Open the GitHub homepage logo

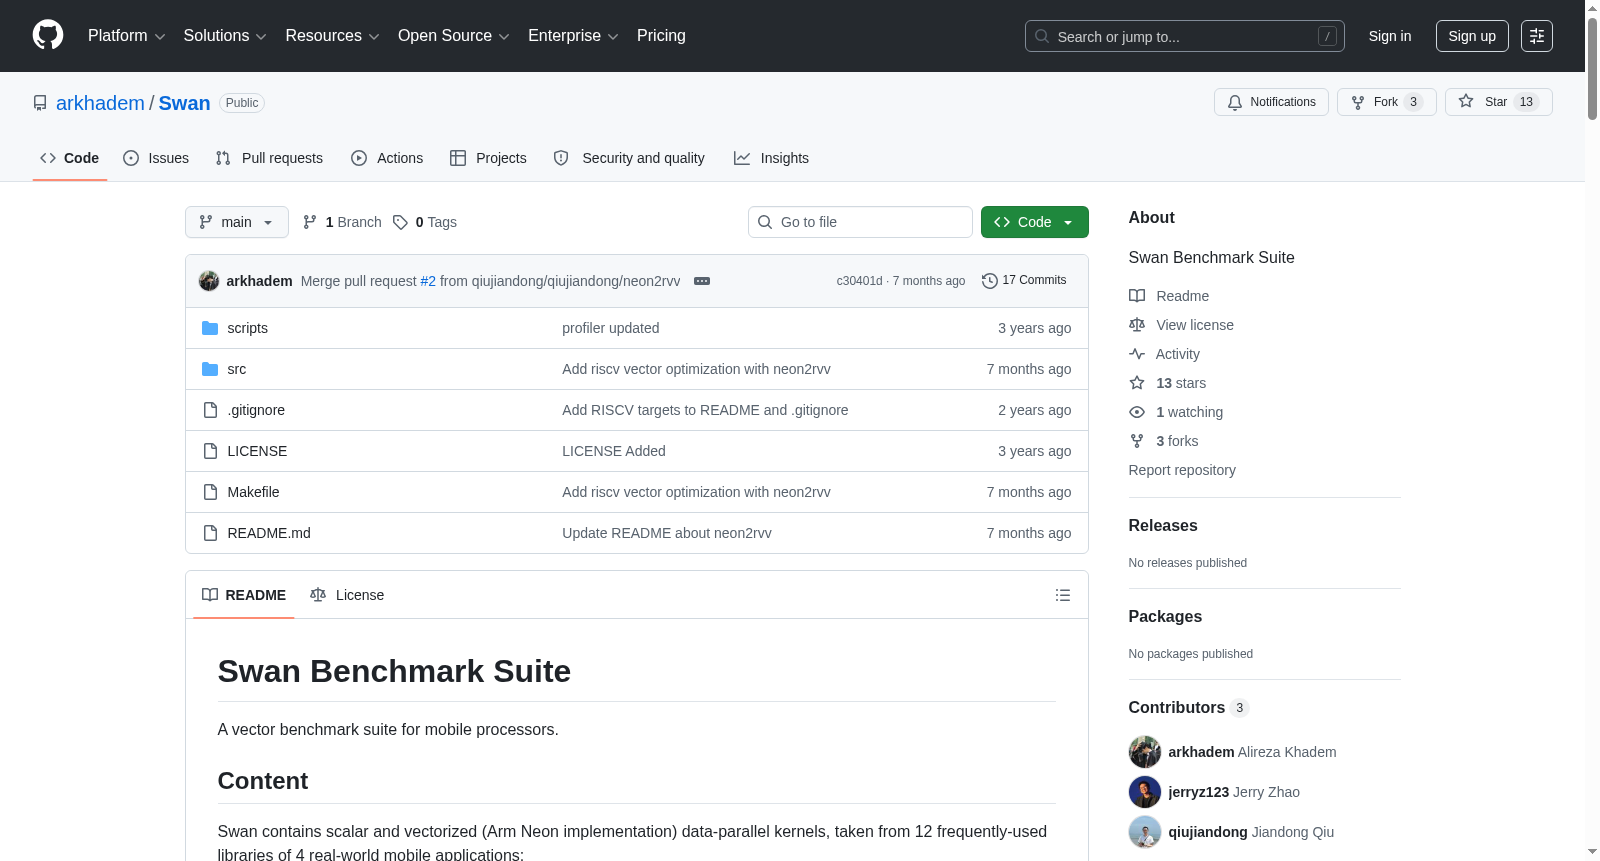(x=48, y=35)
